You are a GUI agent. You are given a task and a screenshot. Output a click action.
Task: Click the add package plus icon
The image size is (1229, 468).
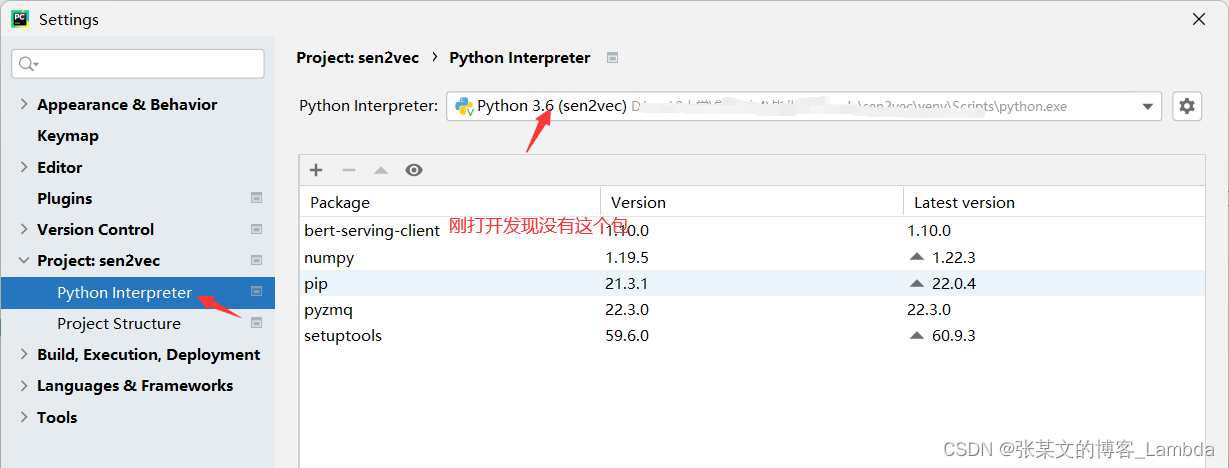tap(316, 170)
